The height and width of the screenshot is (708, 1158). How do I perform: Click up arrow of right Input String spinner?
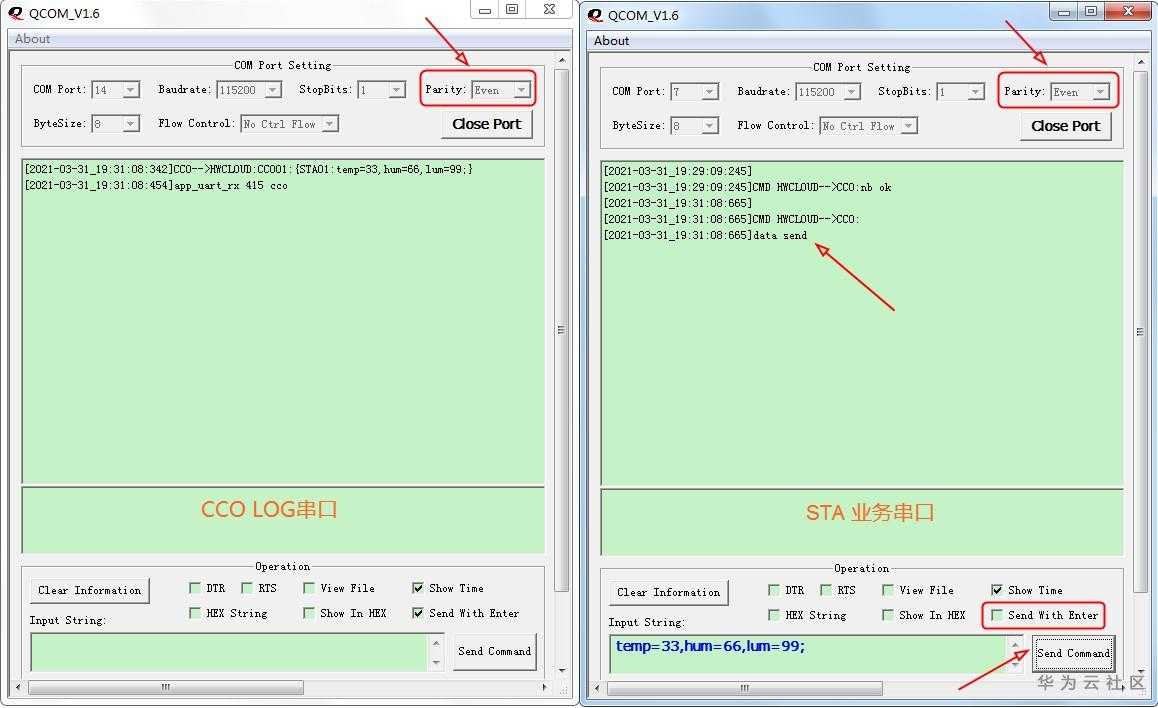[1015, 645]
